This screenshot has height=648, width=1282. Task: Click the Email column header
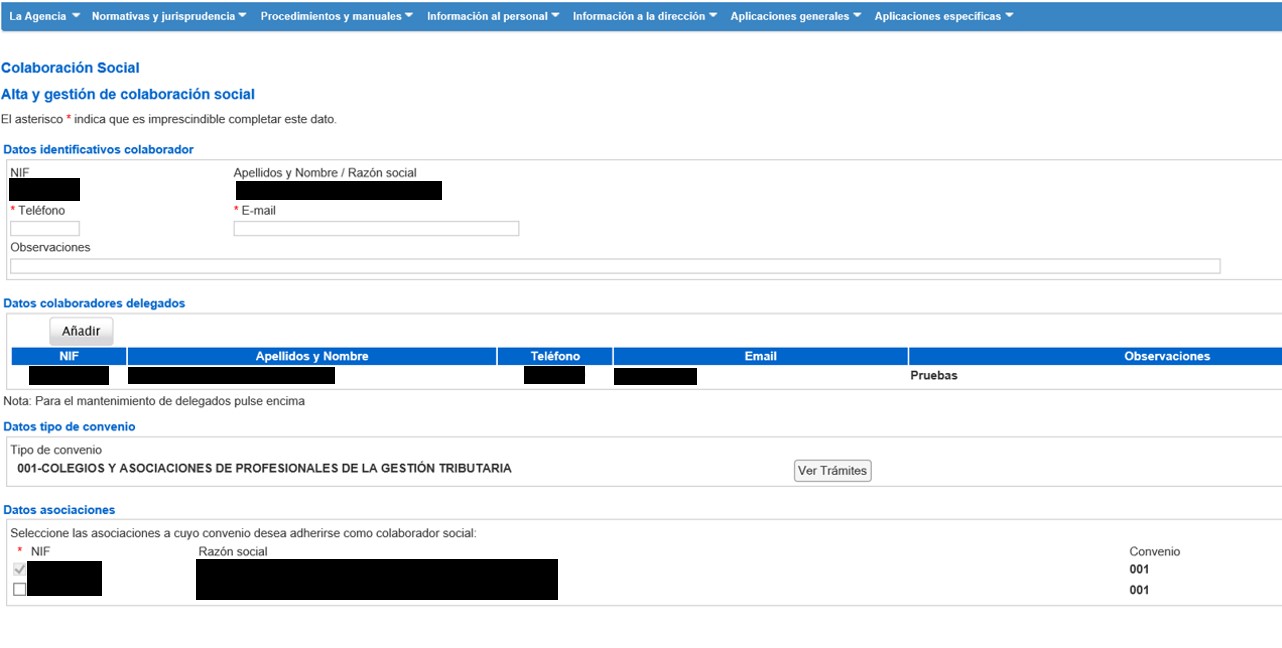760,356
